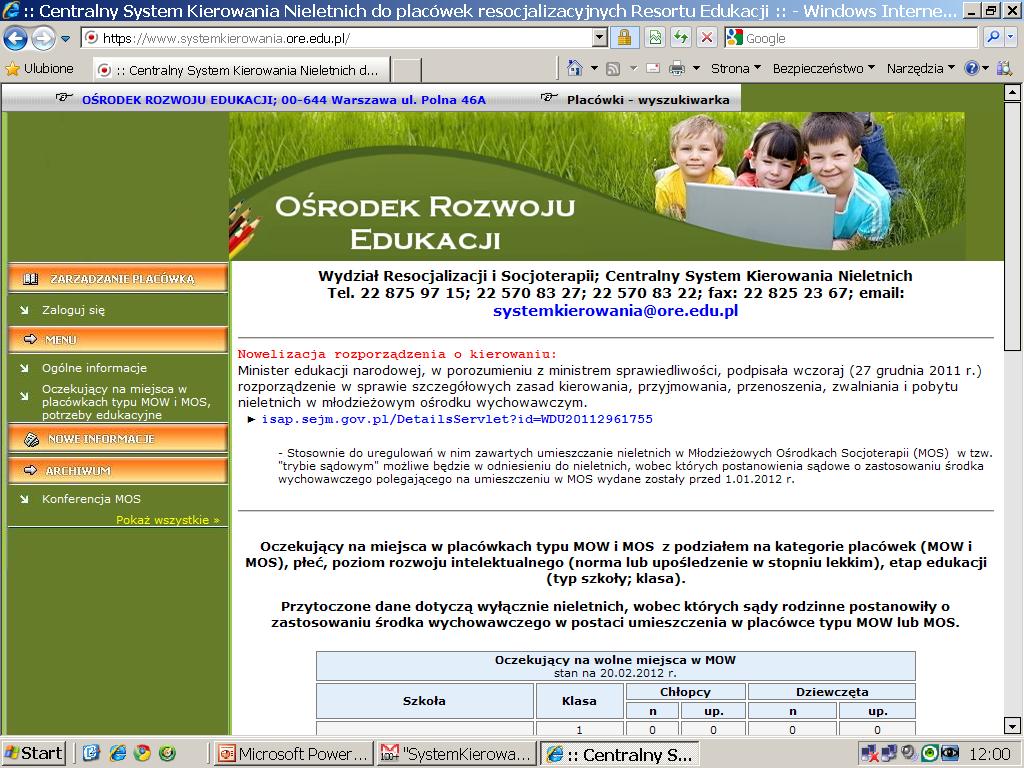
Task: Click the printer icon
Action: pyautogui.click(x=677, y=68)
